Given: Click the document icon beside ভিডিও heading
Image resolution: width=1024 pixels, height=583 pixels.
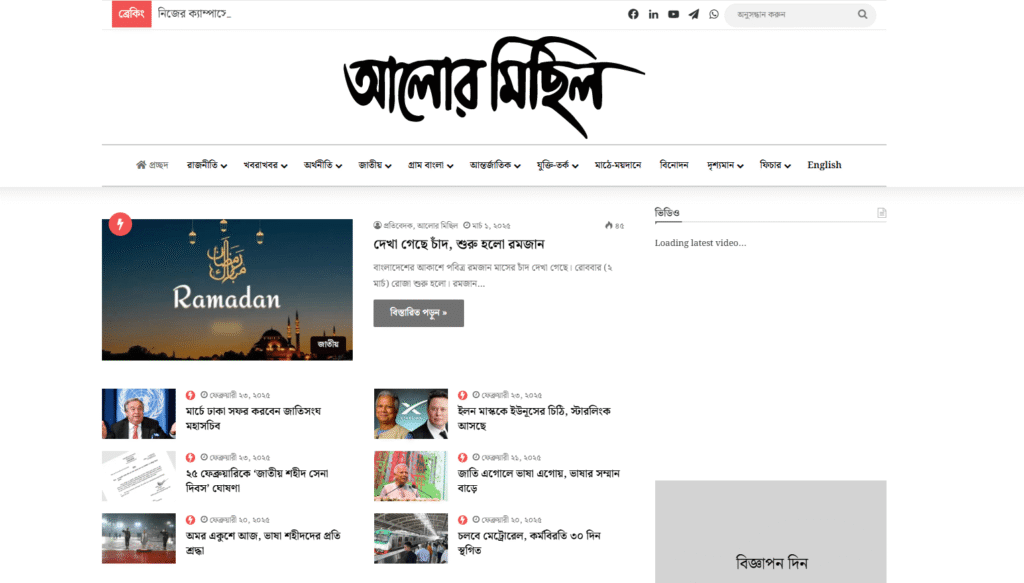Looking at the screenshot, I should point(881,213).
